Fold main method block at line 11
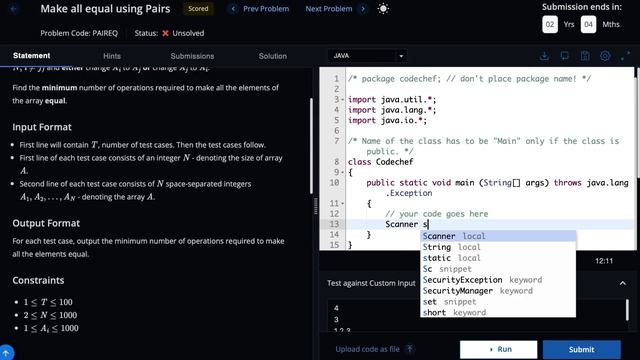 pyautogui.click(x=342, y=203)
